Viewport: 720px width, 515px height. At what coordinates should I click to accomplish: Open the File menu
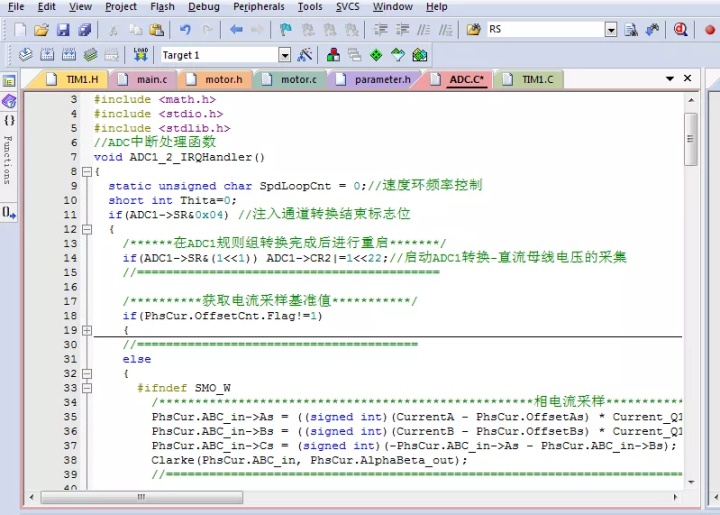[16, 7]
